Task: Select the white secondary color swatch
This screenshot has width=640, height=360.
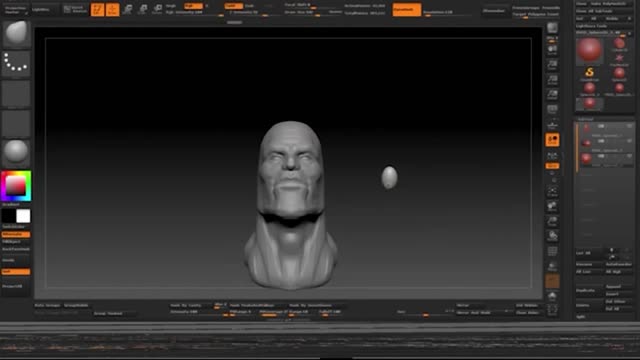Action: 23,216
